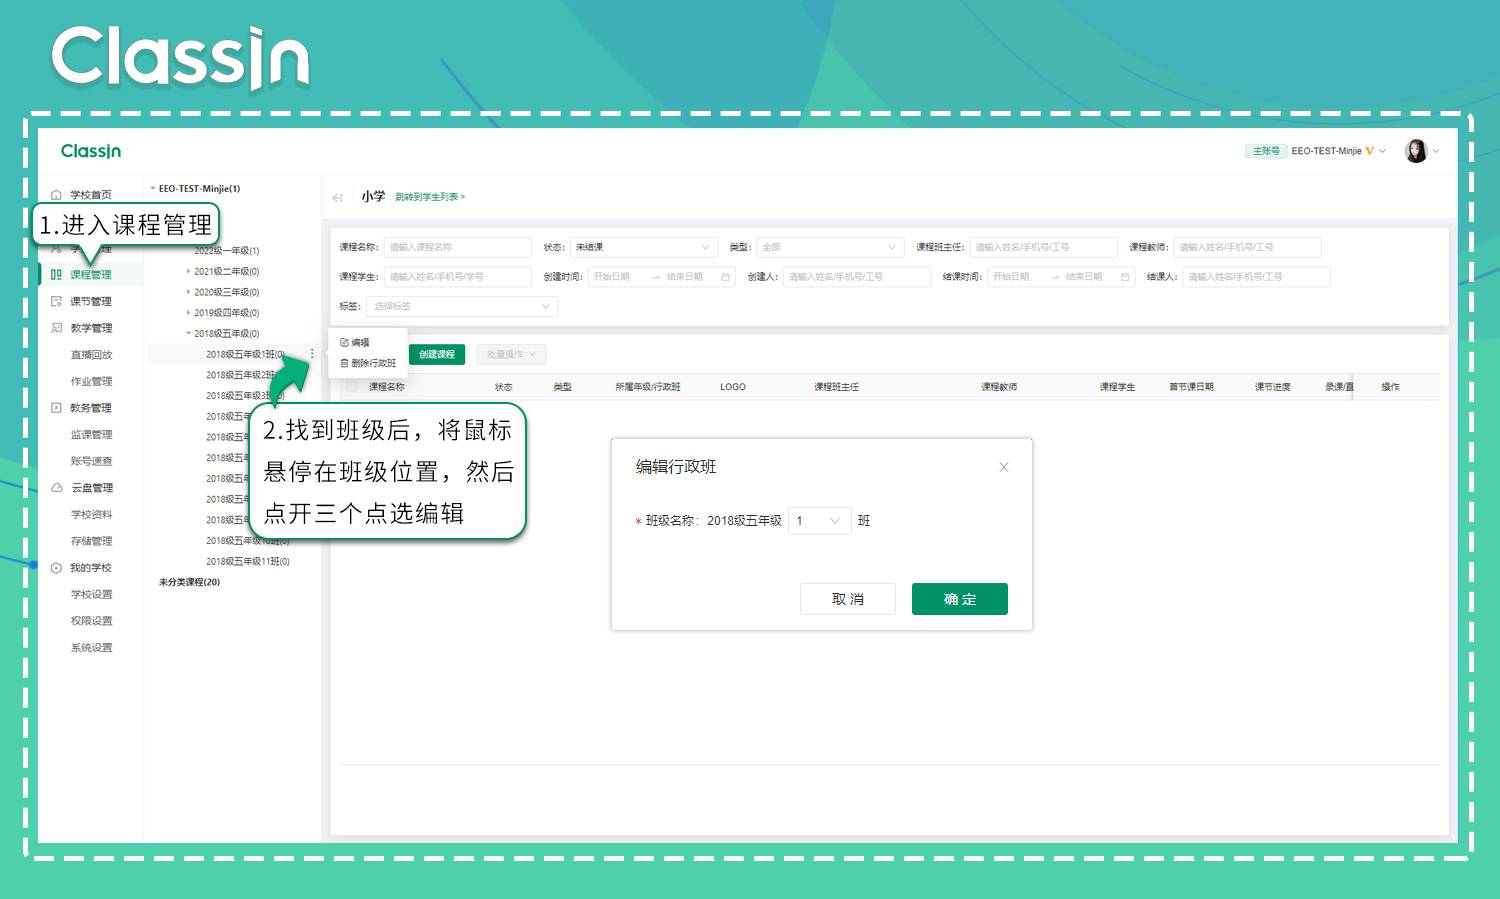Image resolution: width=1500 pixels, height=899 pixels.
Task: Open 系统设置 in the sidebar
Action: coord(91,648)
